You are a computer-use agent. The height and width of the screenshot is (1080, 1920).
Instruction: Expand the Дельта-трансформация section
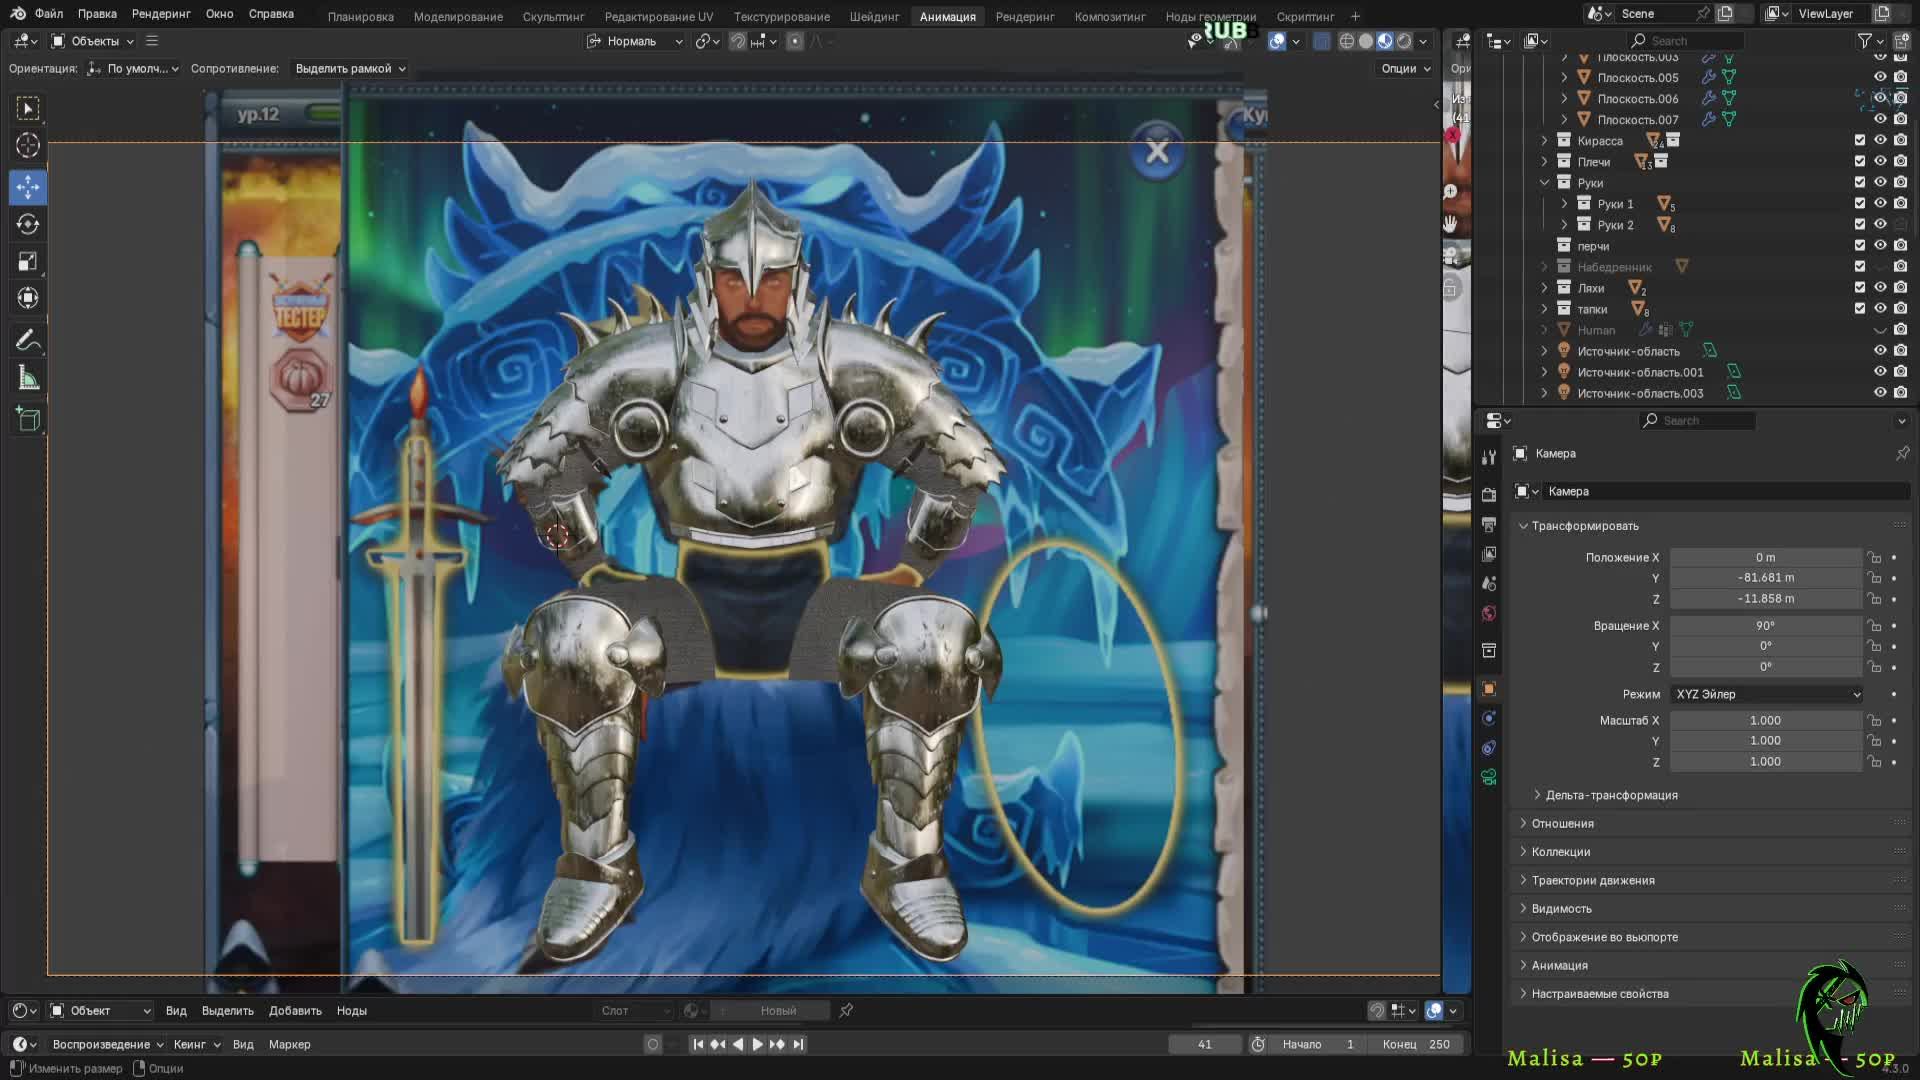point(1611,795)
